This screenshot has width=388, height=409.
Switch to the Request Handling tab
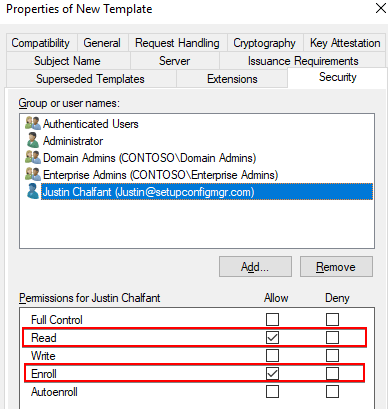177,43
